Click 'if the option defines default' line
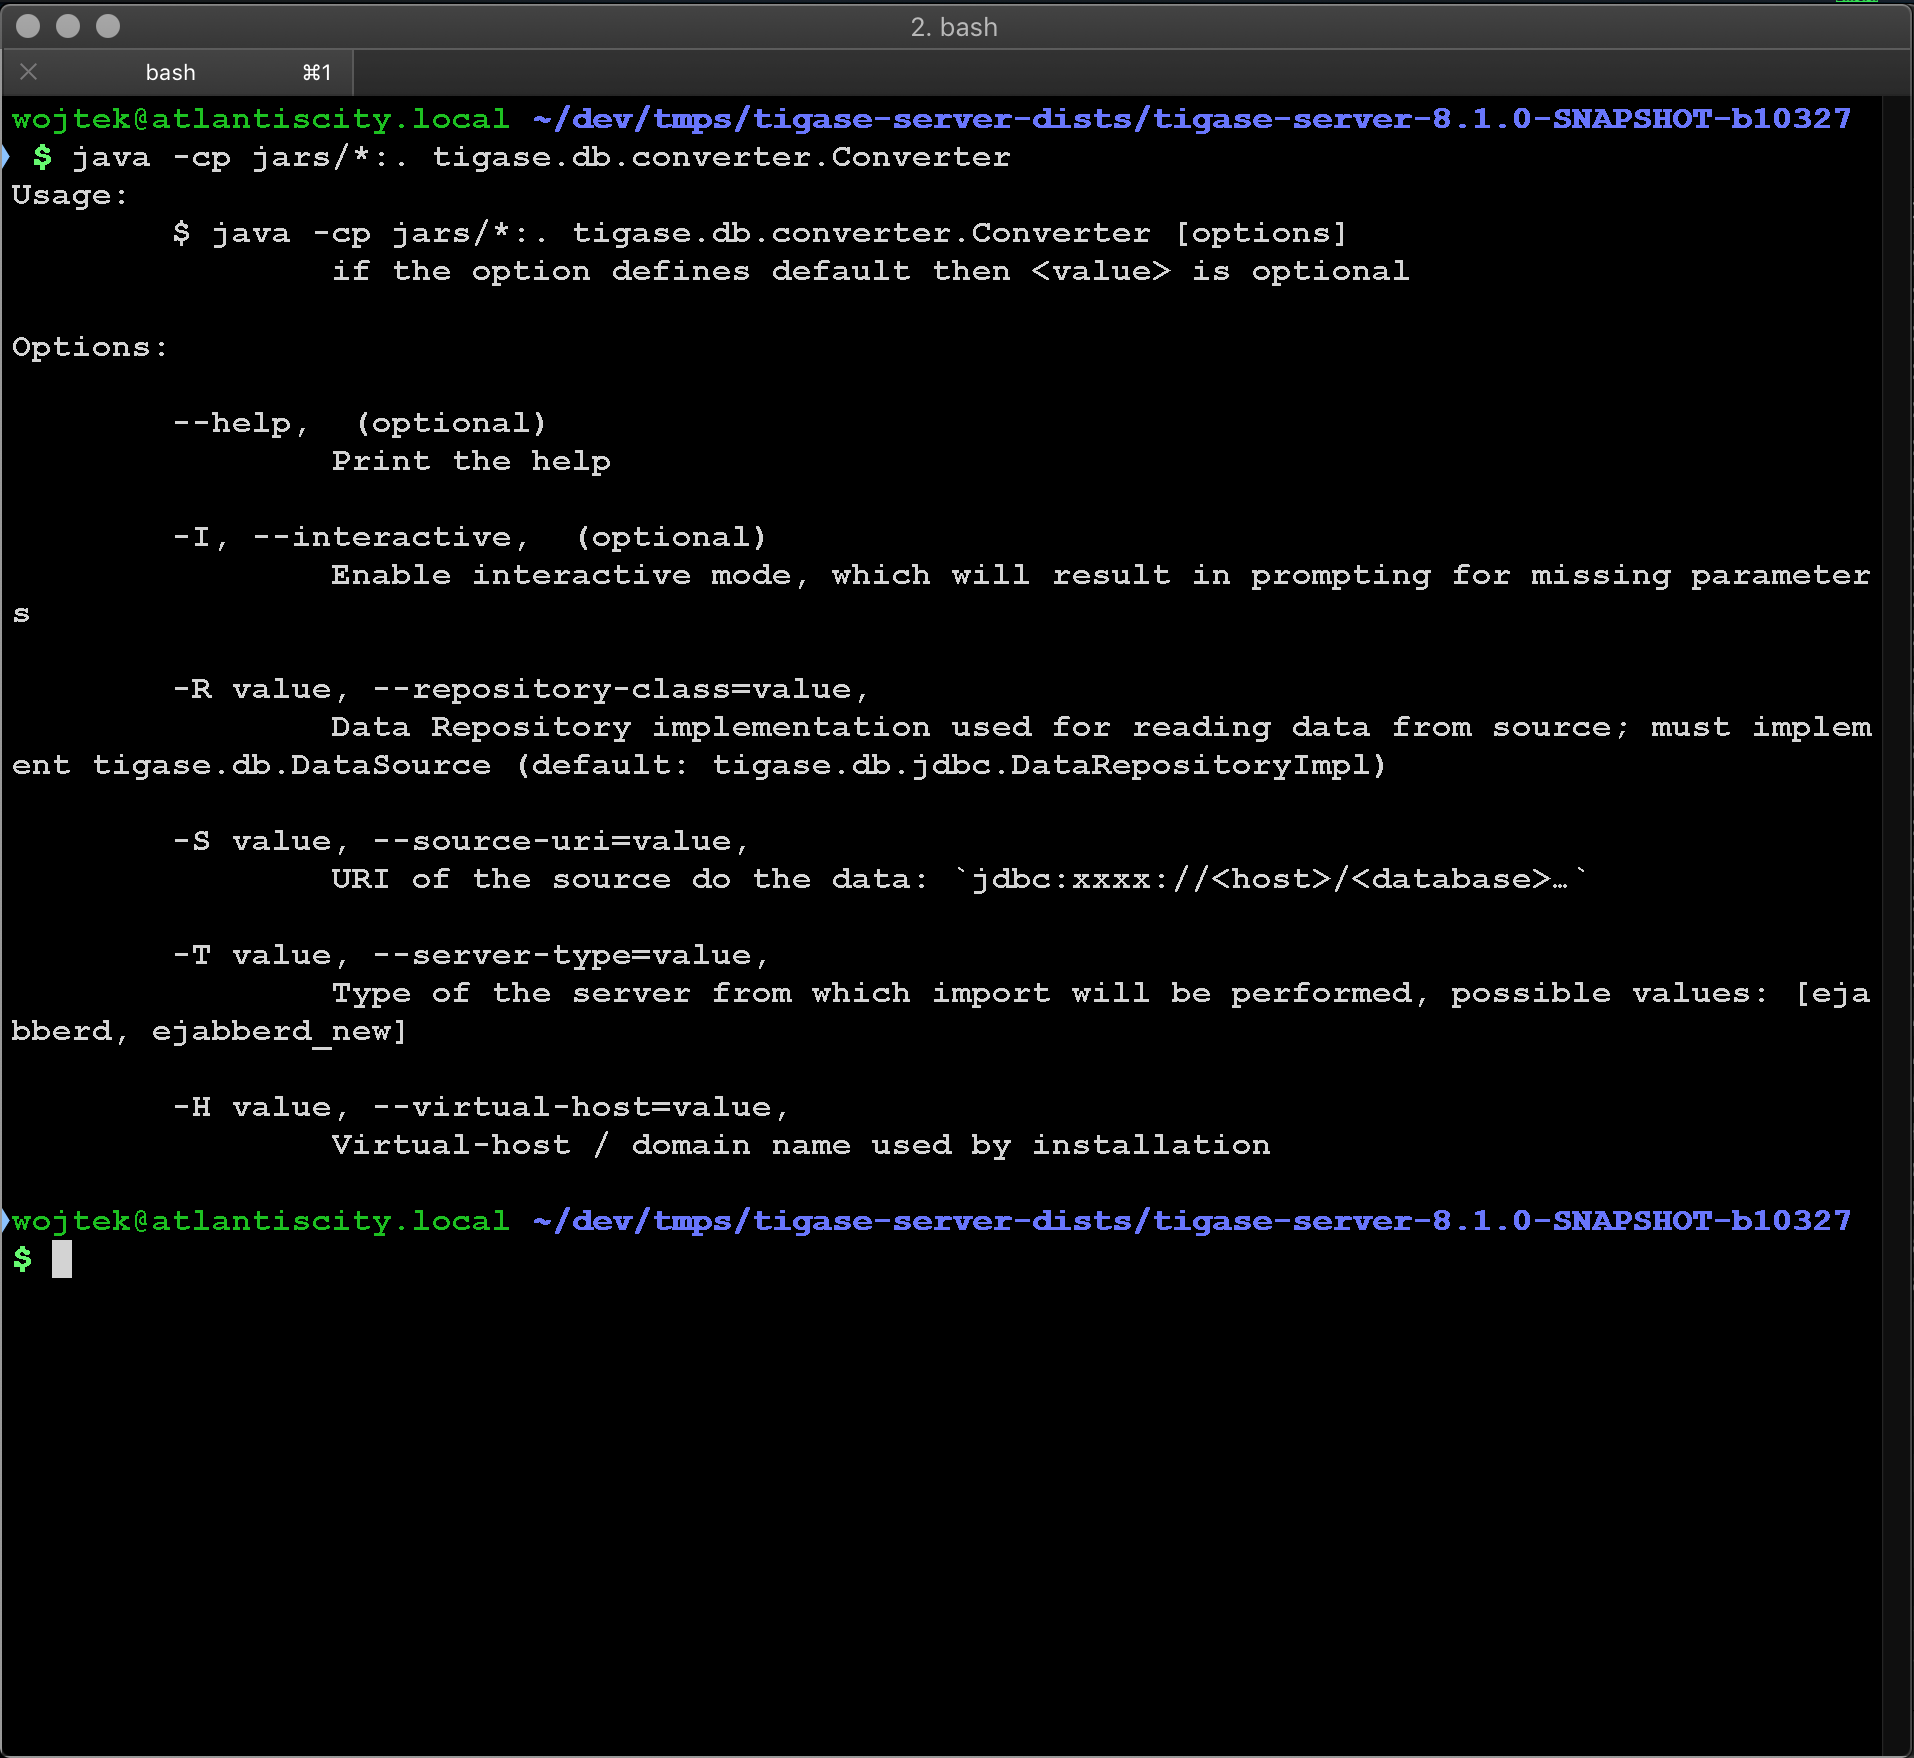The image size is (1914, 1758). point(870,271)
